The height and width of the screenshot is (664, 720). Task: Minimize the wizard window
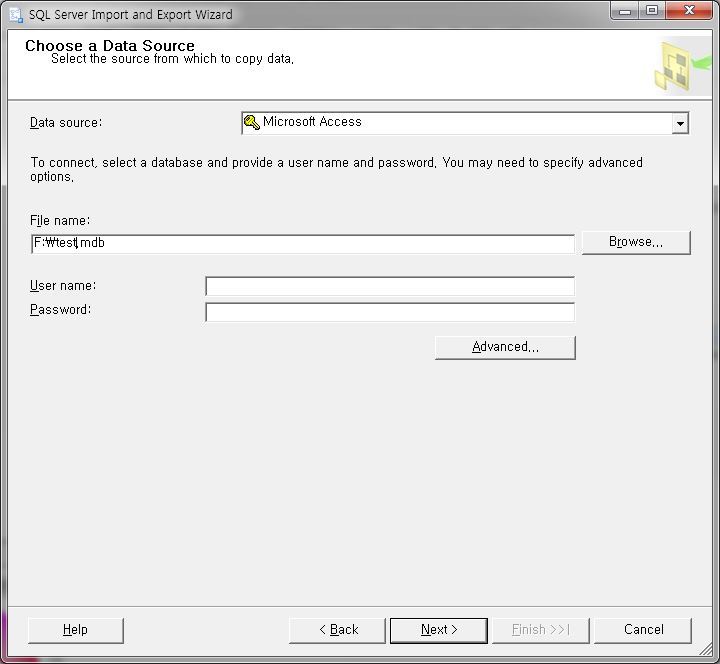[x=624, y=11]
